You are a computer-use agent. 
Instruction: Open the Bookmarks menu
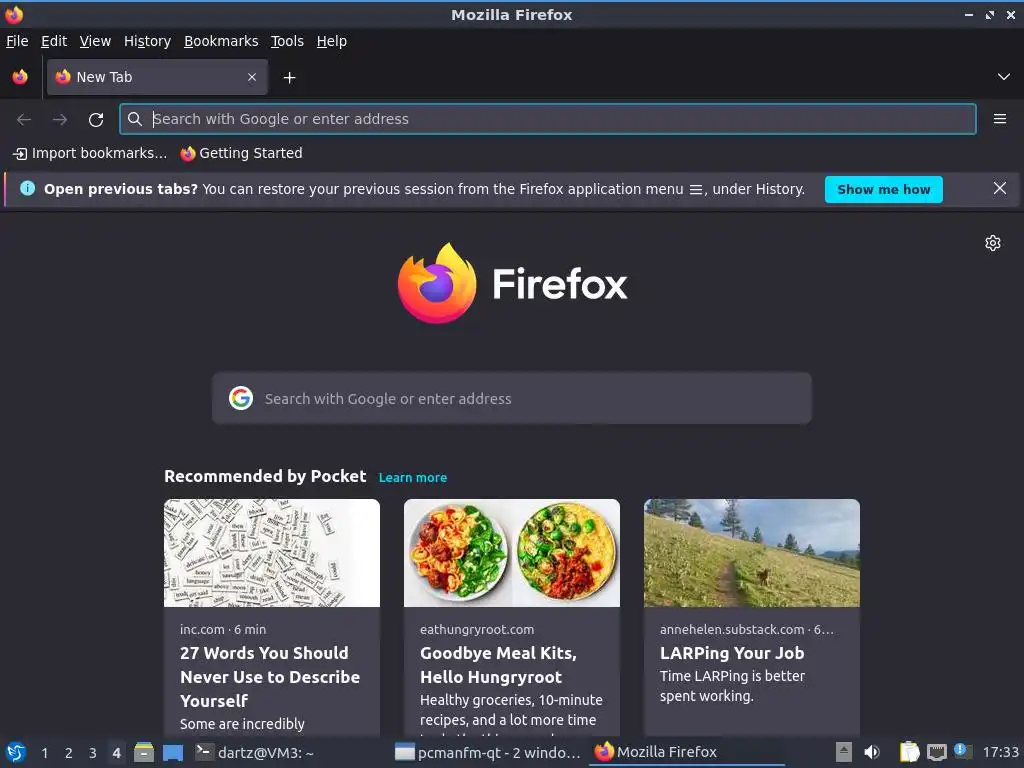(x=221, y=41)
